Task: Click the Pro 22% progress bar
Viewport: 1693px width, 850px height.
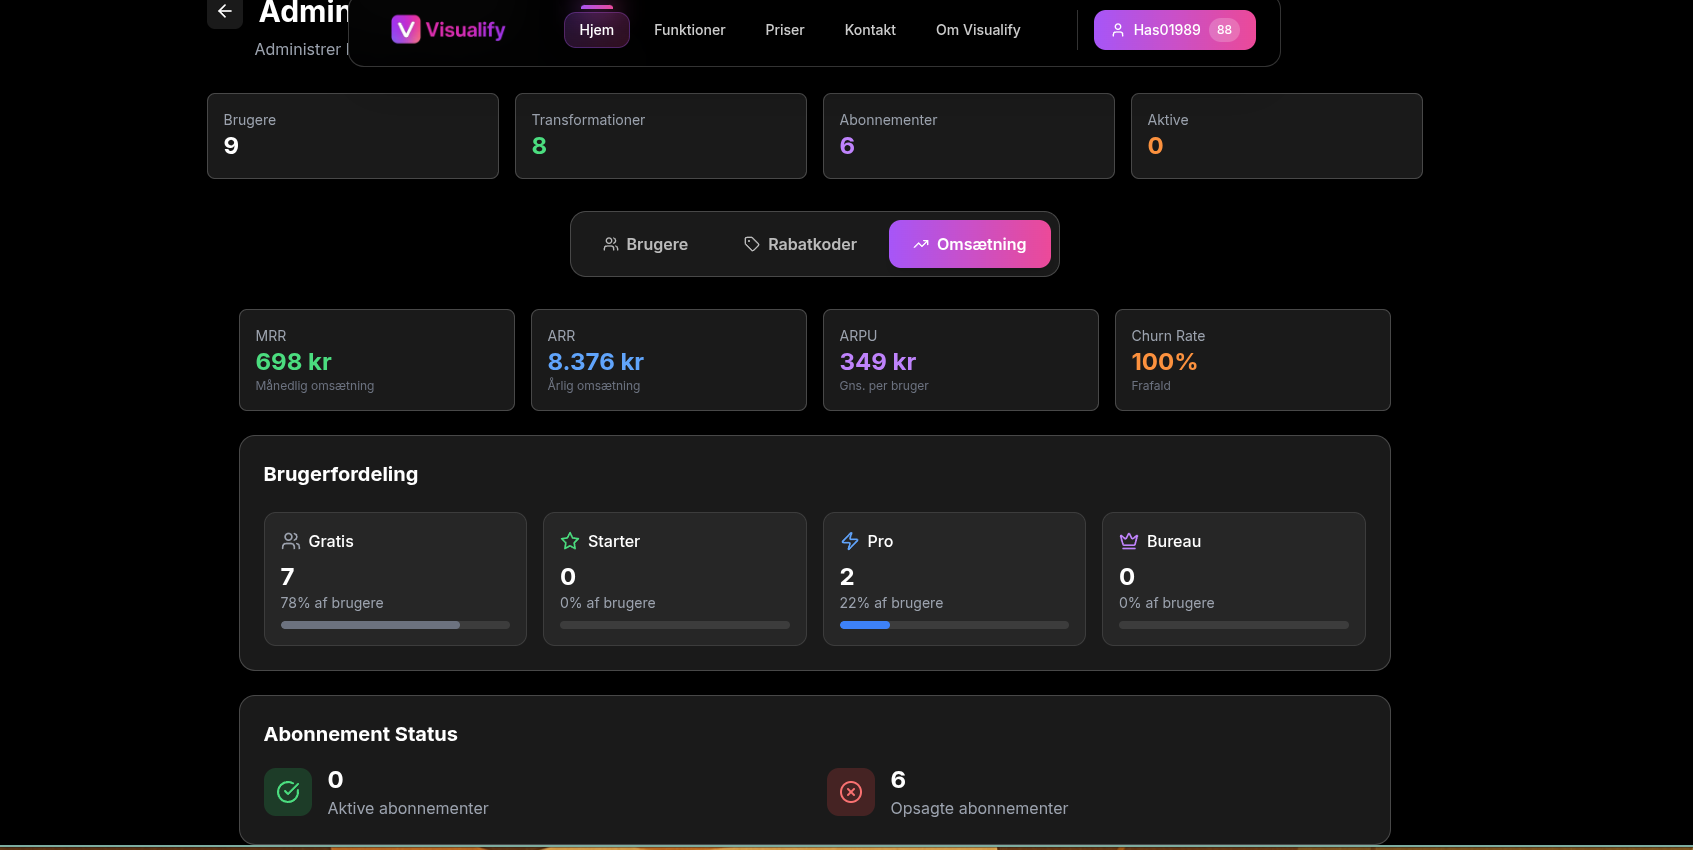Action: 954,625
